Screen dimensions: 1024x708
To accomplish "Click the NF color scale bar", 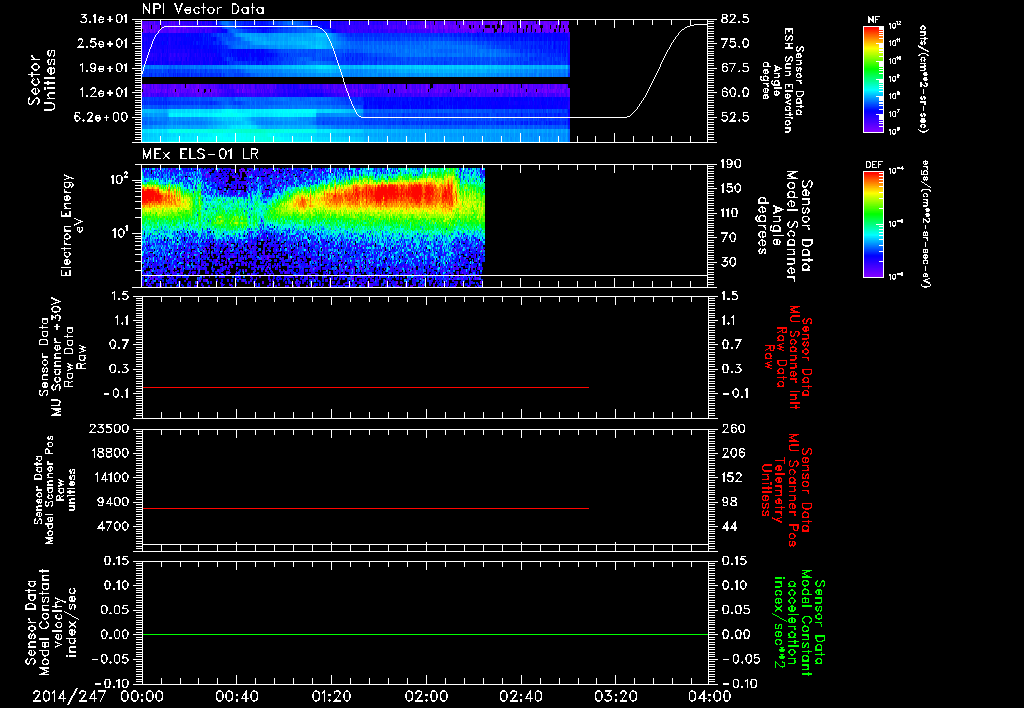I will pos(873,79).
